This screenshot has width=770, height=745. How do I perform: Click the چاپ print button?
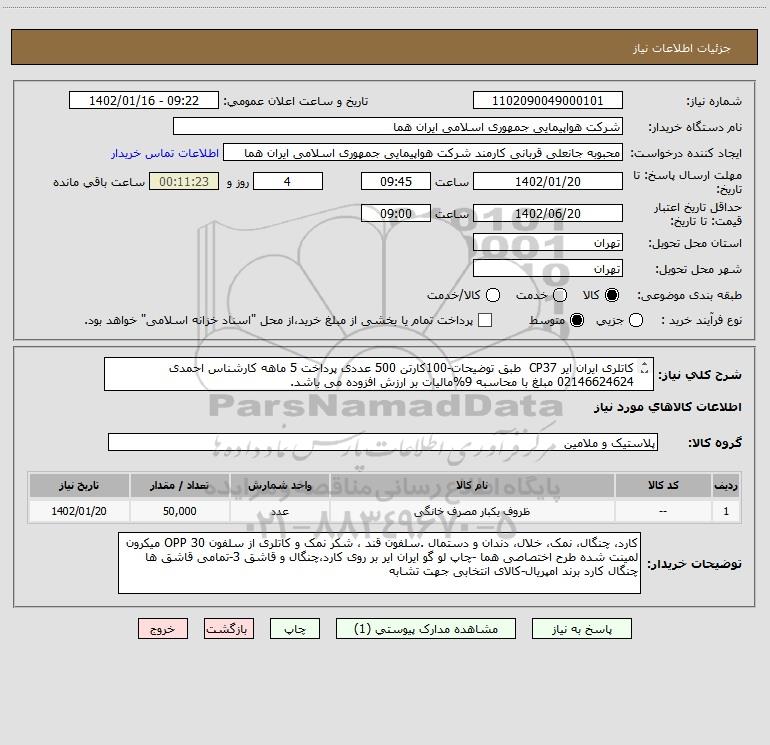(295, 629)
